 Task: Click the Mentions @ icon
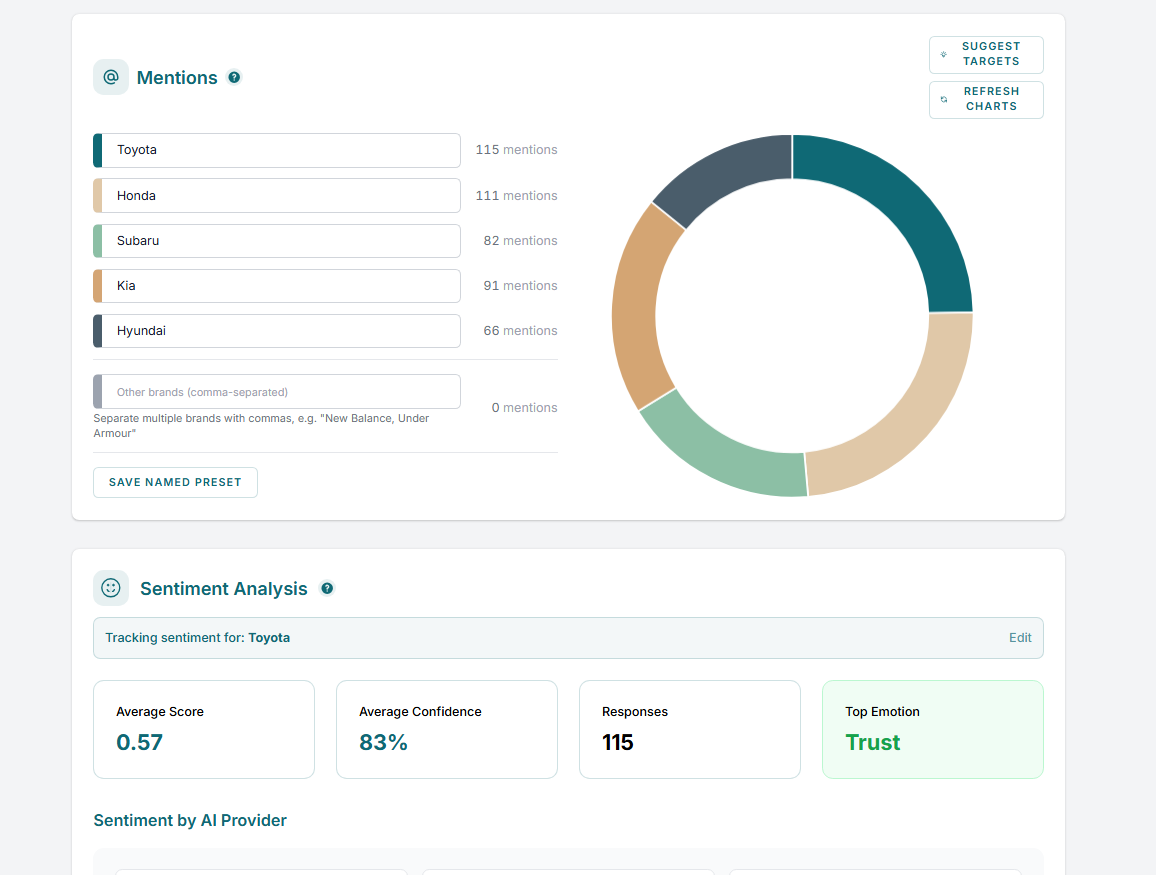pos(111,77)
